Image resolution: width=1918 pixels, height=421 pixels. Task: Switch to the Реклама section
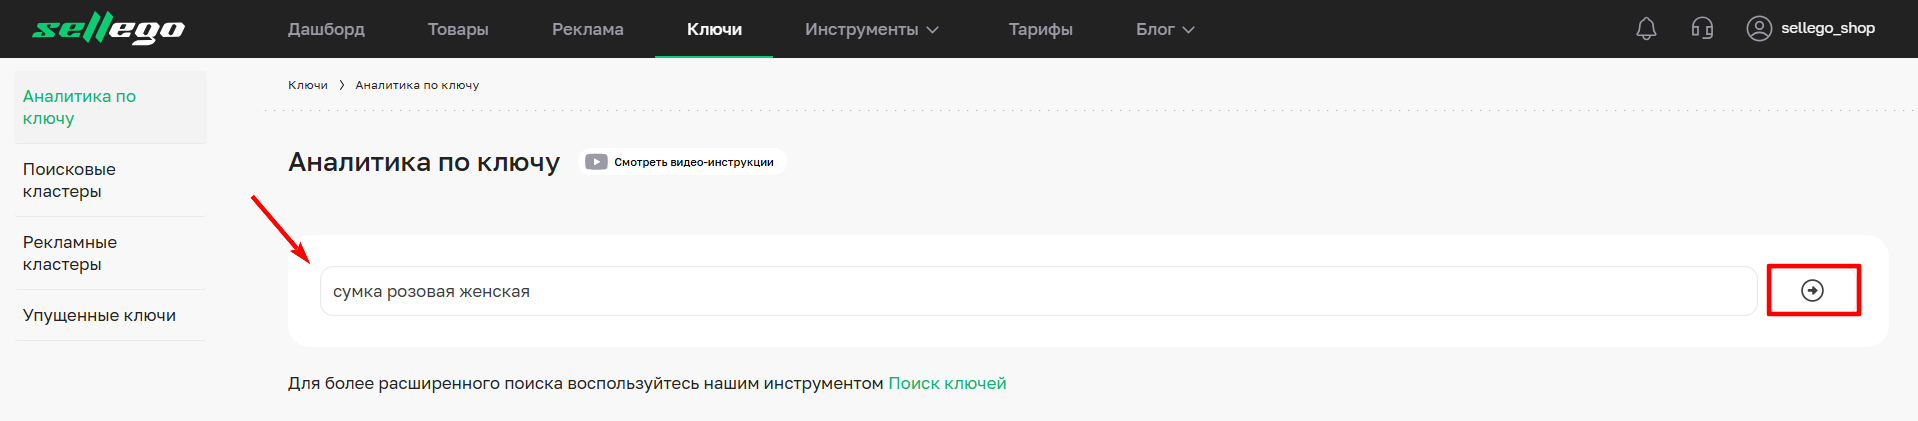588,29
